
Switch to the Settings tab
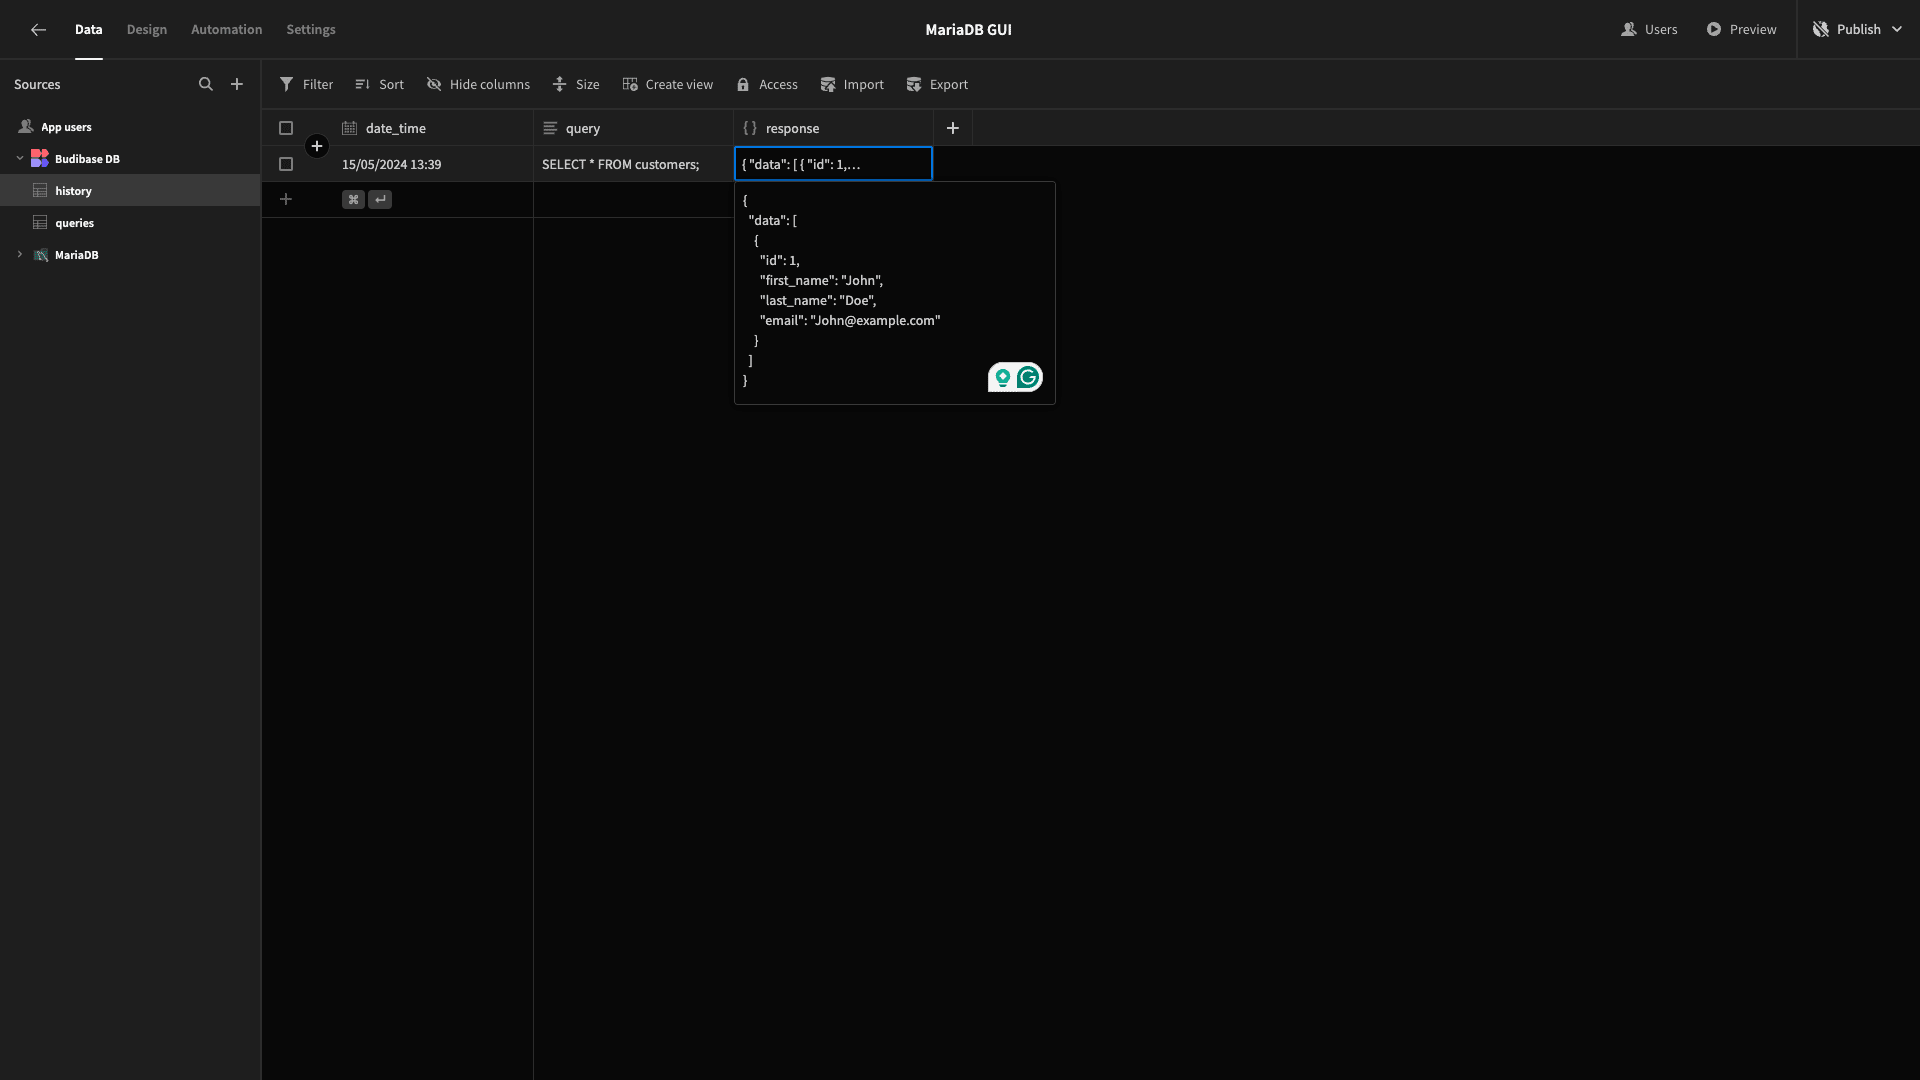(311, 29)
